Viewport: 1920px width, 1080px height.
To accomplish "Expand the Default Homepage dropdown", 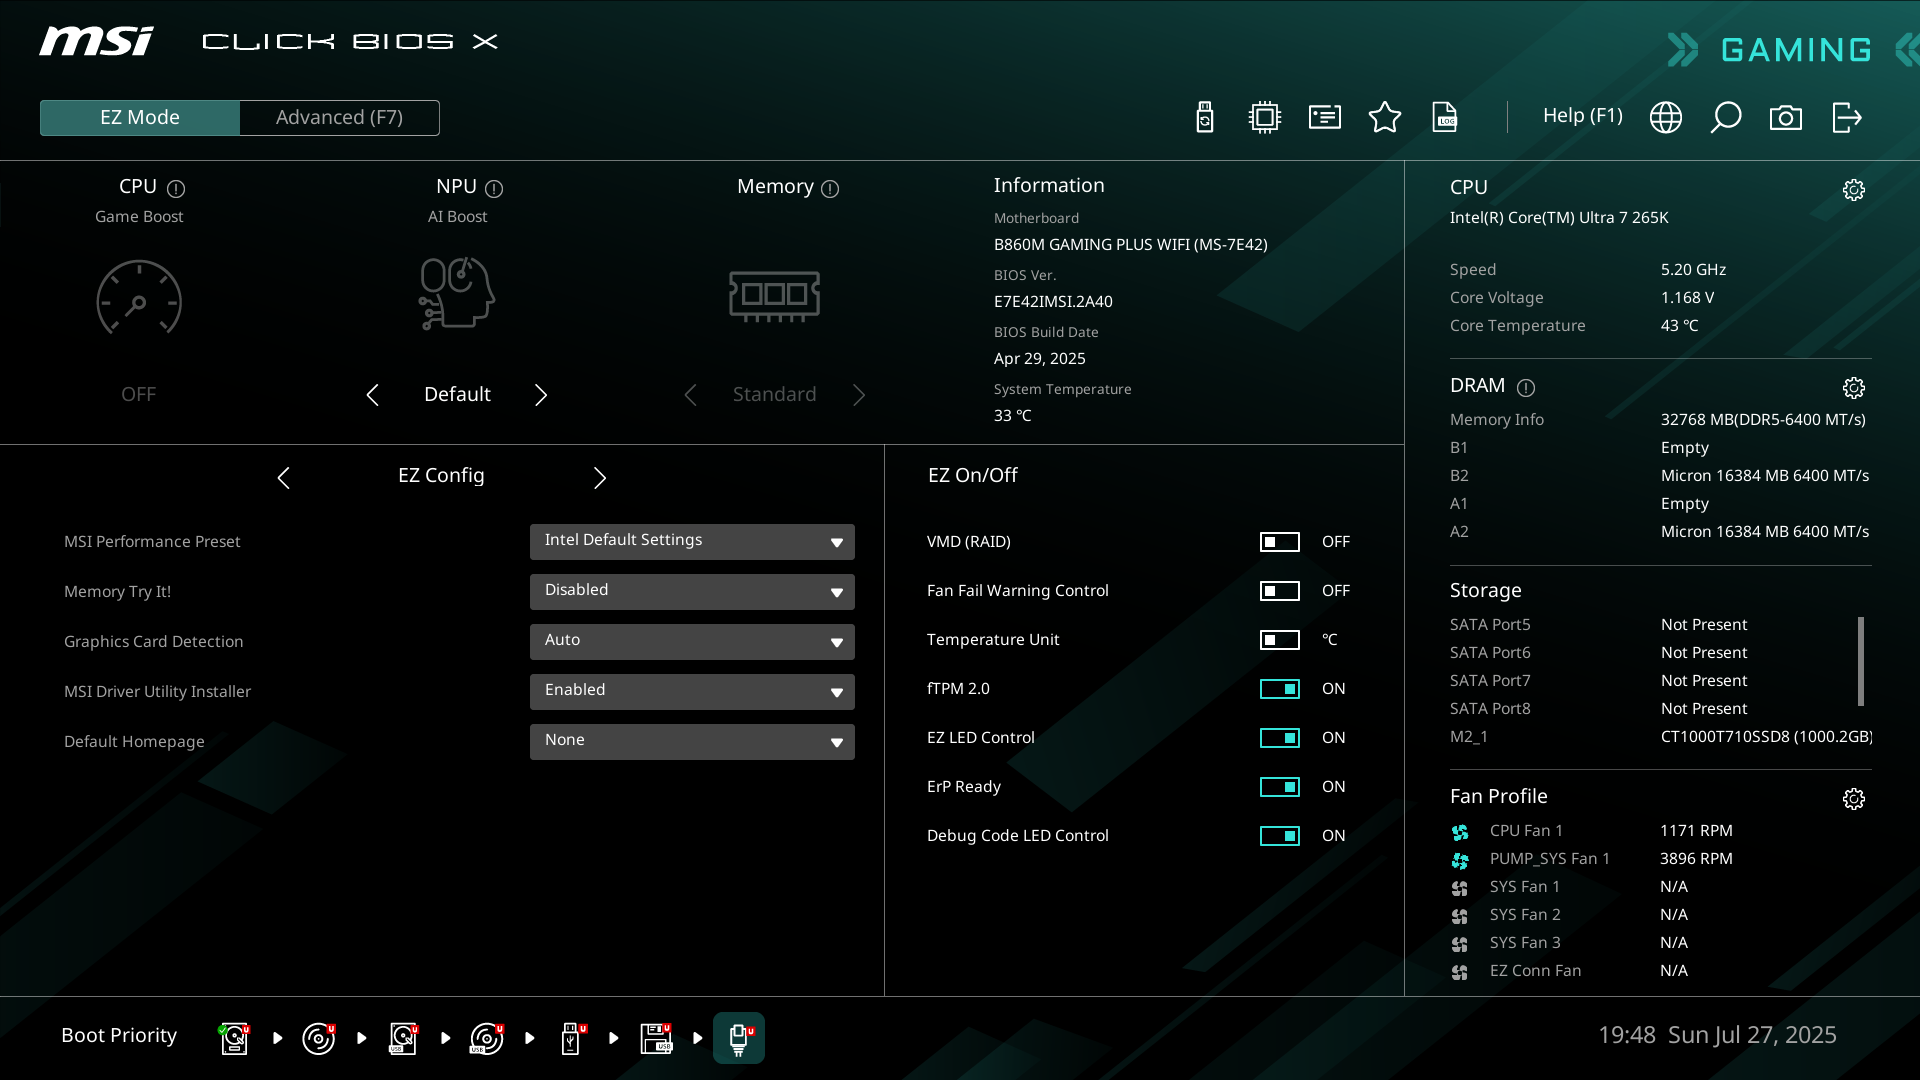I will [691, 741].
